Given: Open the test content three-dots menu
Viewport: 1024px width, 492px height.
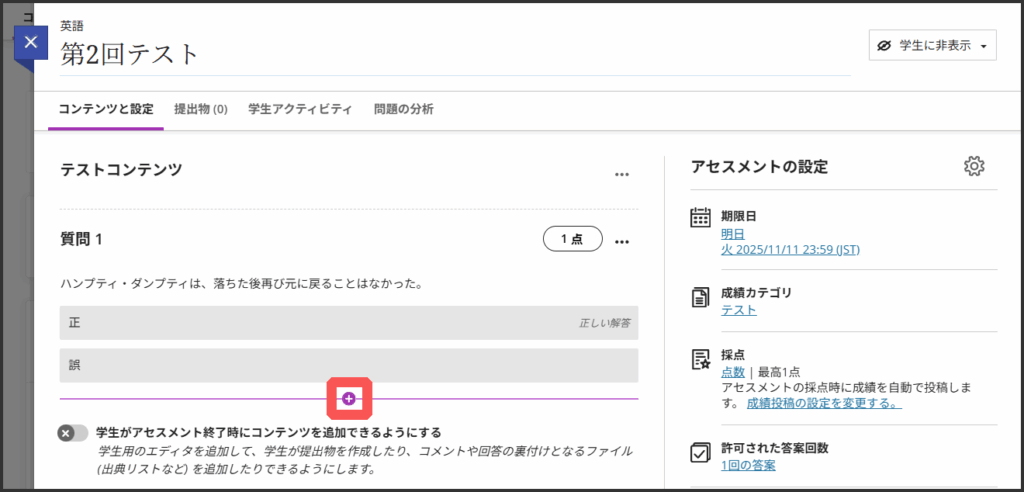Looking at the screenshot, I should point(622,174).
